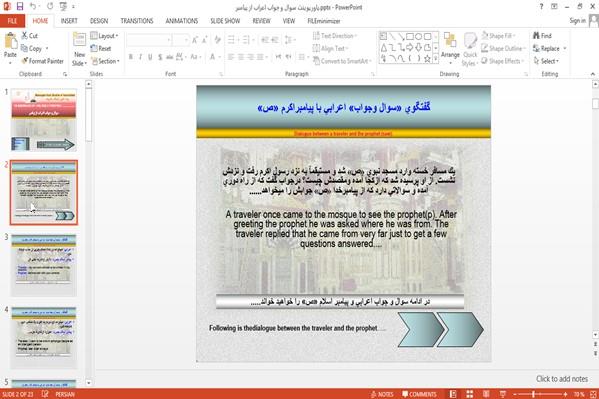Toggle the Notes pane in status bar
The width and height of the screenshot is (599, 399).
[x=382, y=394]
